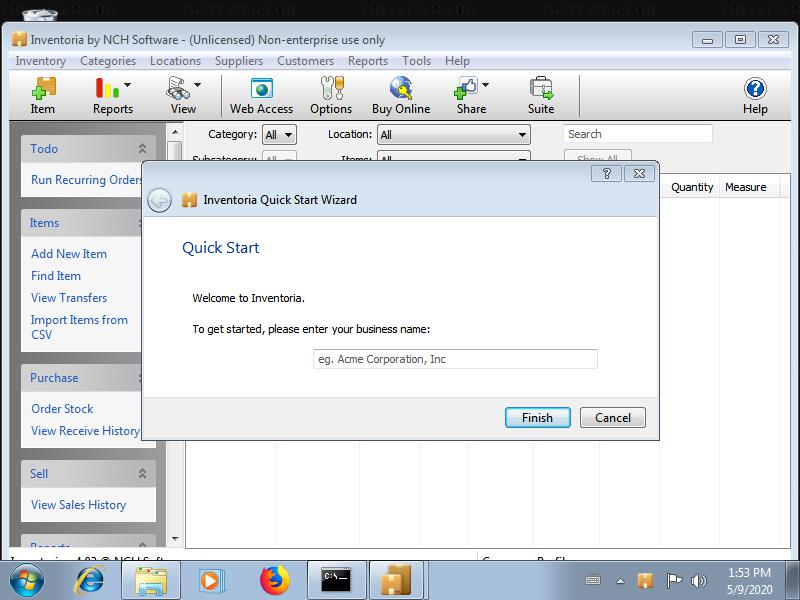
Task: Click the Finish button
Action: point(538,417)
